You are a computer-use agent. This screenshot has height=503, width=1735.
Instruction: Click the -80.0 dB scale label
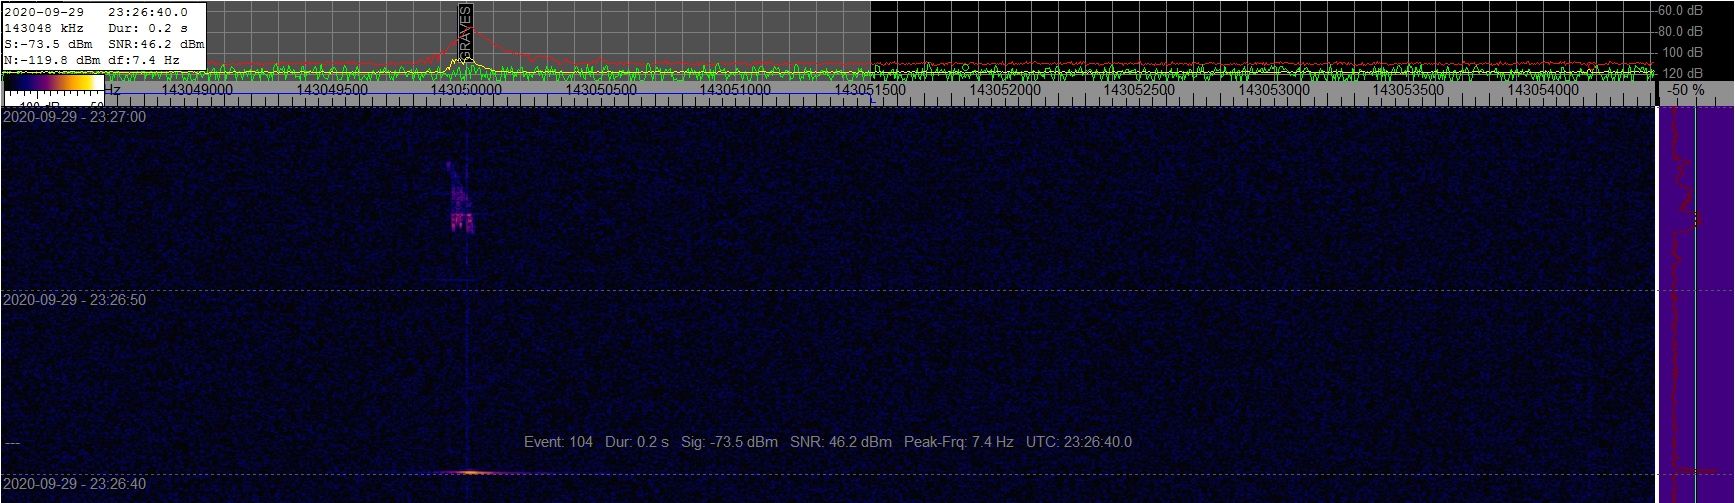click(x=1678, y=31)
